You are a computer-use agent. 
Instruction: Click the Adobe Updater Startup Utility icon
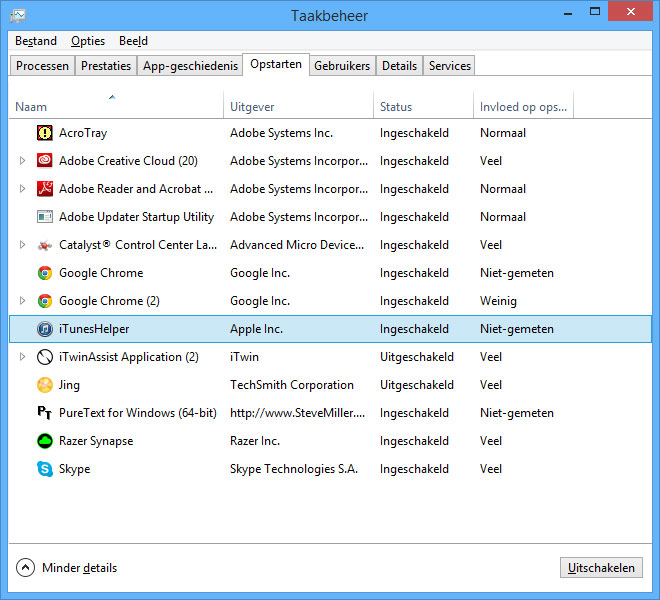(x=45, y=217)
